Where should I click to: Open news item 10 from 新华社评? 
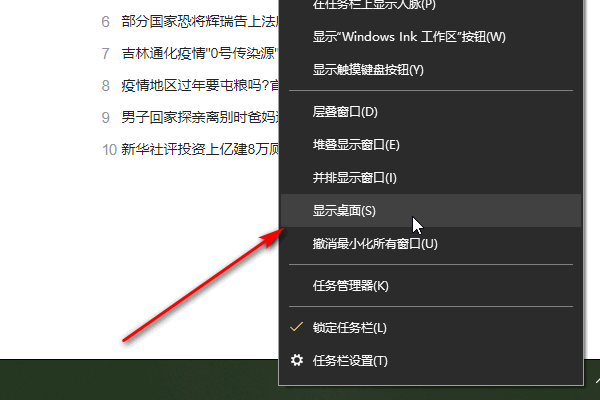click(200, 149)
